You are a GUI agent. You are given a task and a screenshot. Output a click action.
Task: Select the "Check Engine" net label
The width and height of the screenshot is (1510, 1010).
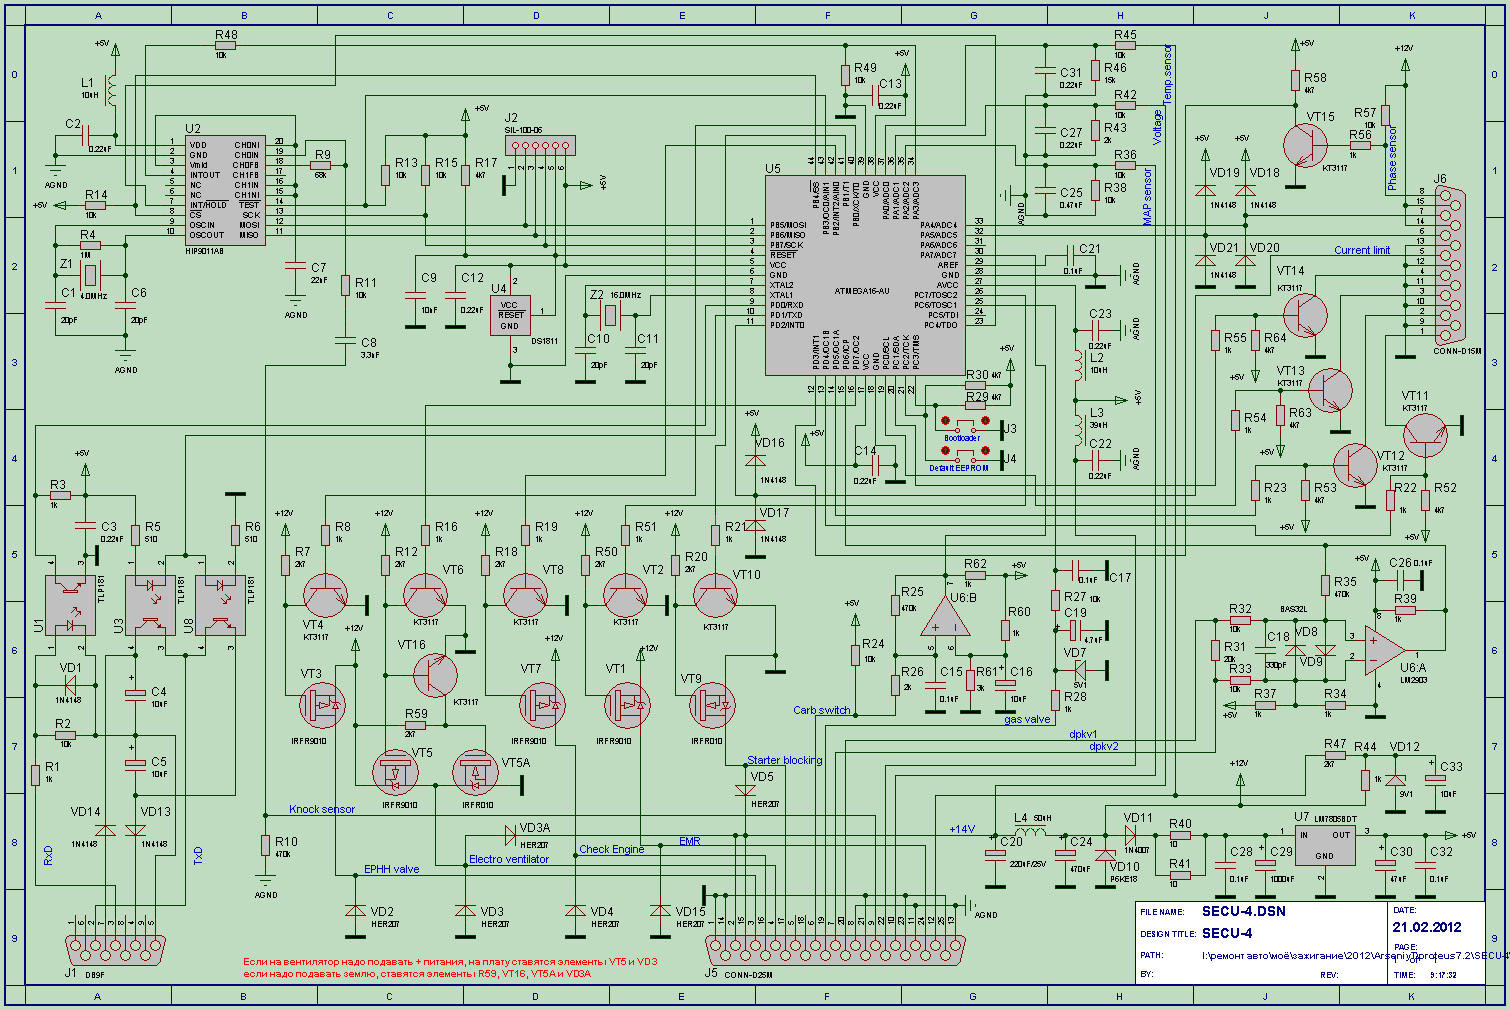[611, 849]
